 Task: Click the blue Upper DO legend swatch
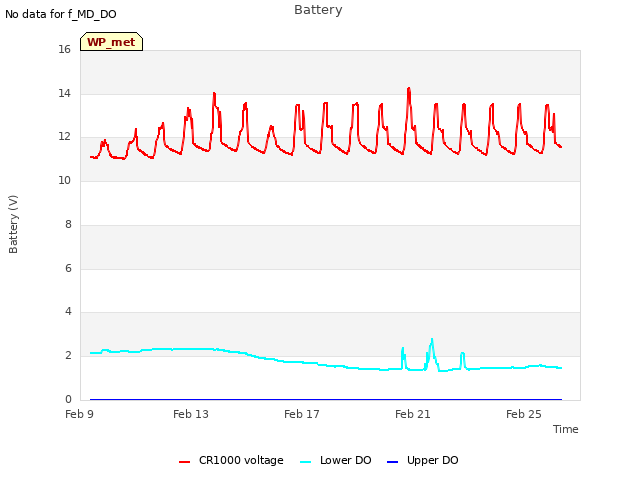click(392, 462)
